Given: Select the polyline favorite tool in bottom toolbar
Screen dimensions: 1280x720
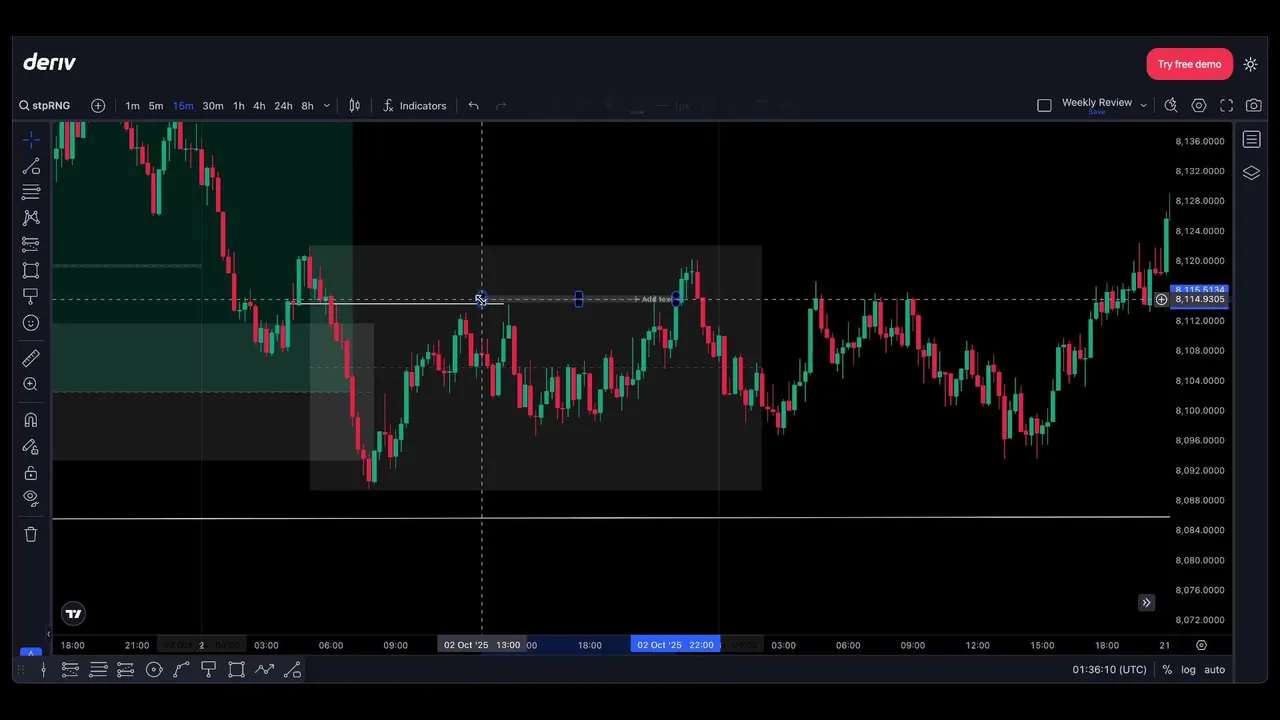Looking at the screenshot, I should 264,670.
